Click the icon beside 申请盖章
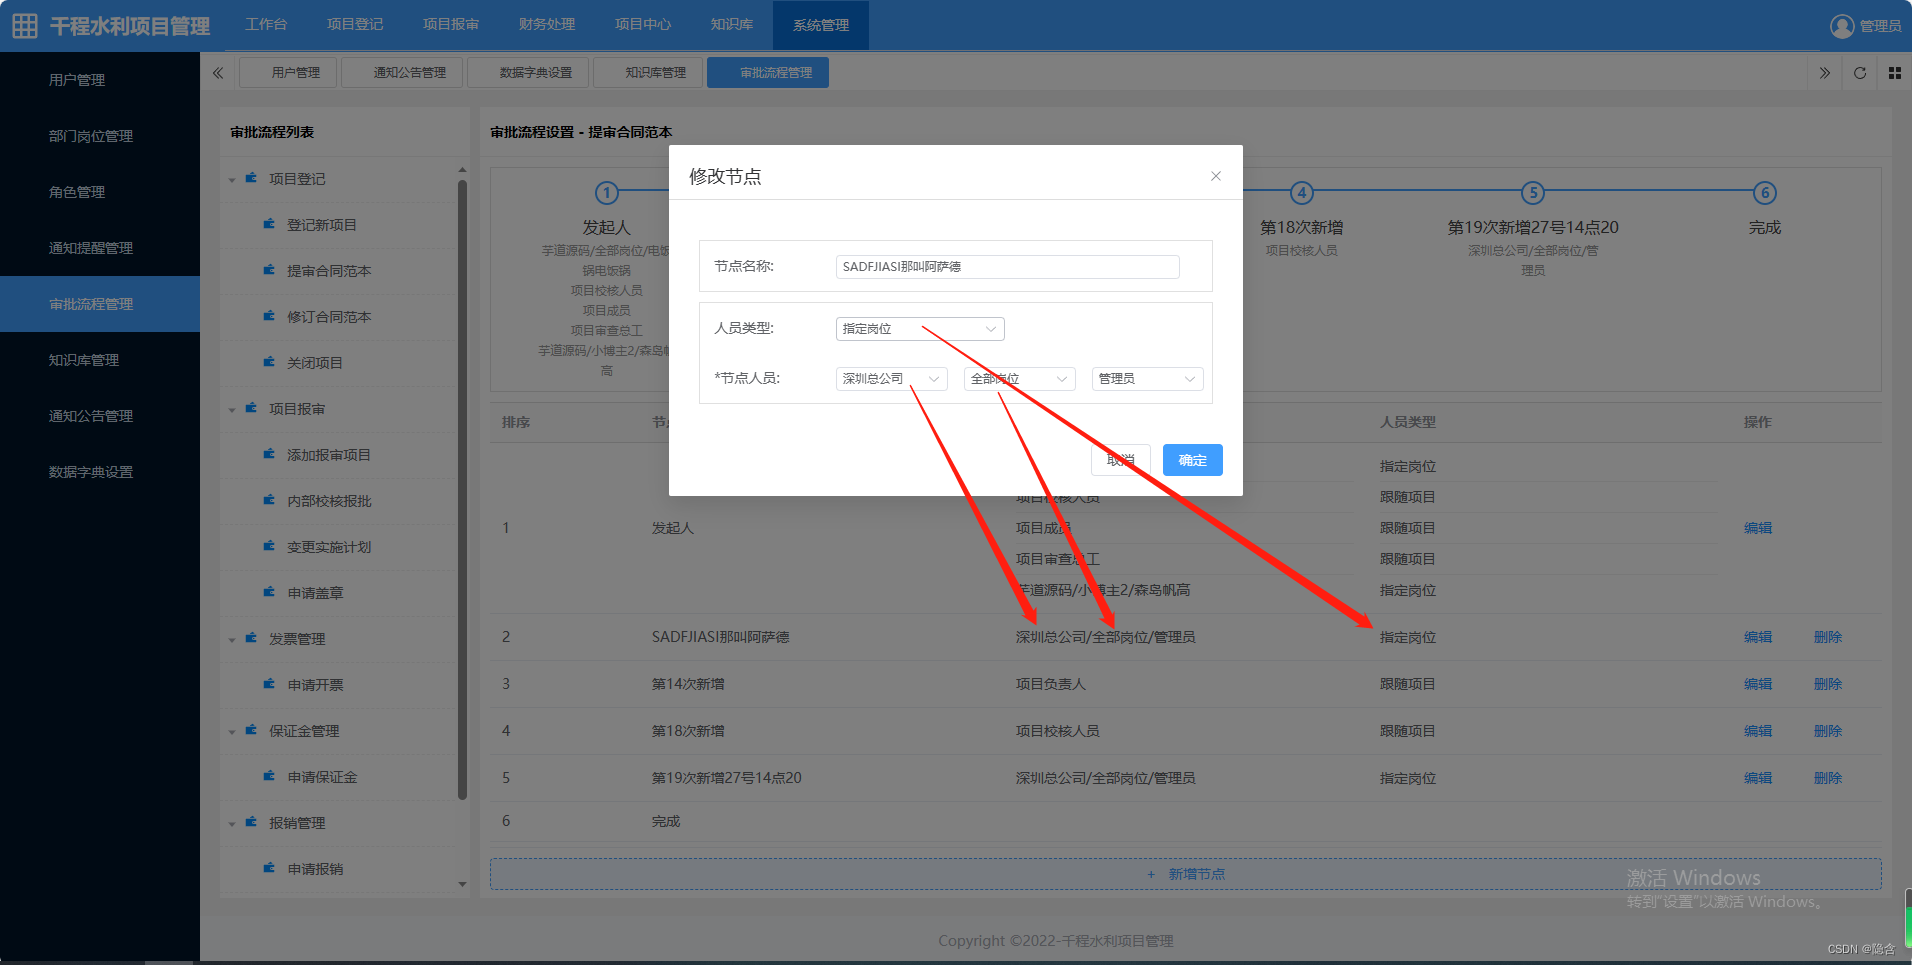The width and height of the screenshot is (1912, 965). click(269, 592)
